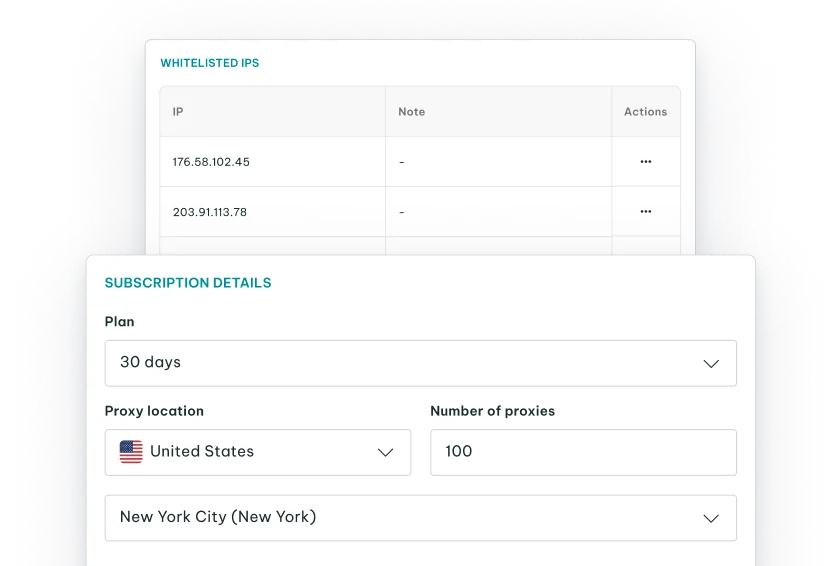Click the Whitelisted IPs section heading
The width and height of the screenshot is (830, 566).
click(210, 63)
